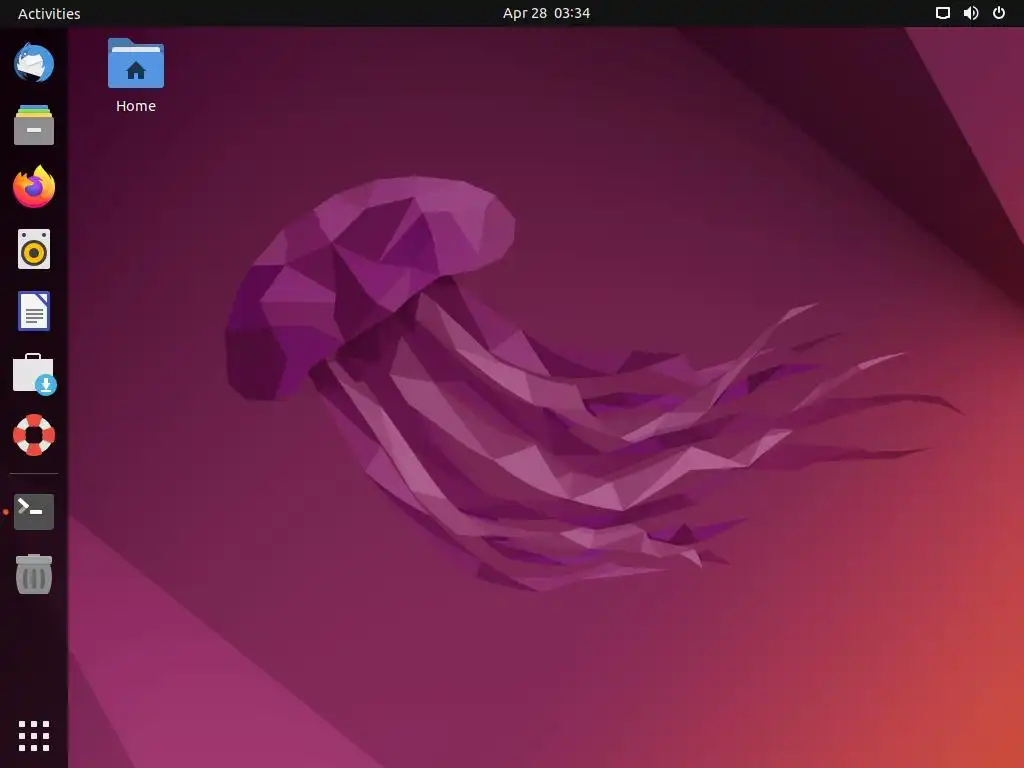Show Applications grid

[x=34, y=736]
